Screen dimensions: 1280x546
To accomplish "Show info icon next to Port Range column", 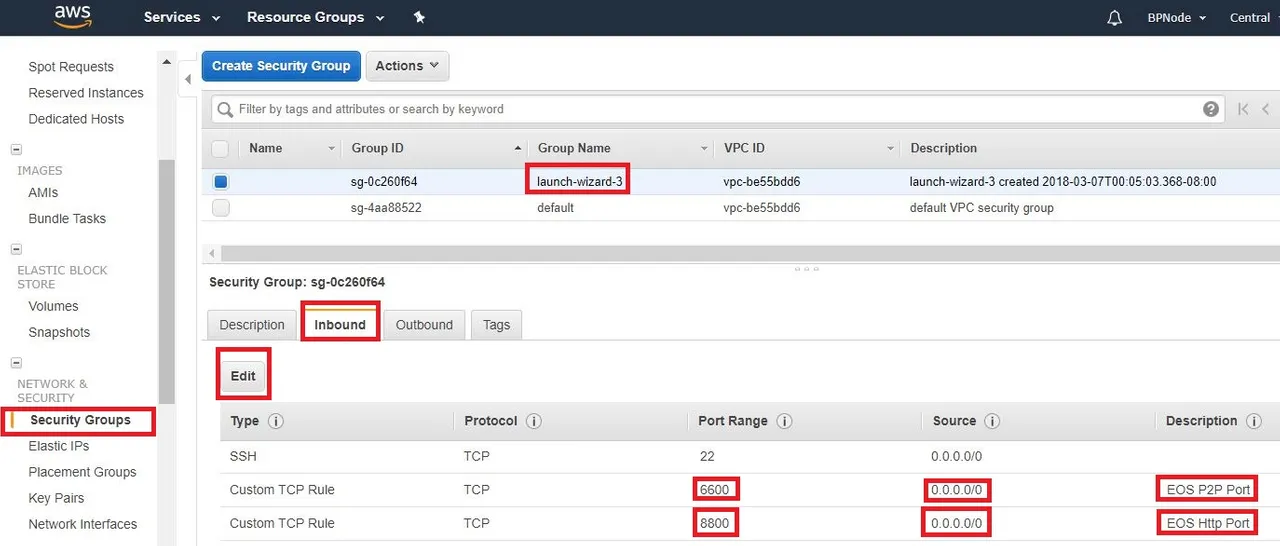I will click(x=785, y=421).
